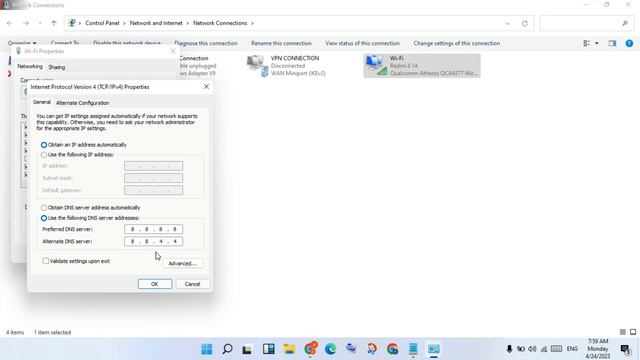Go up one level with Up arrow

click(53, 23)
